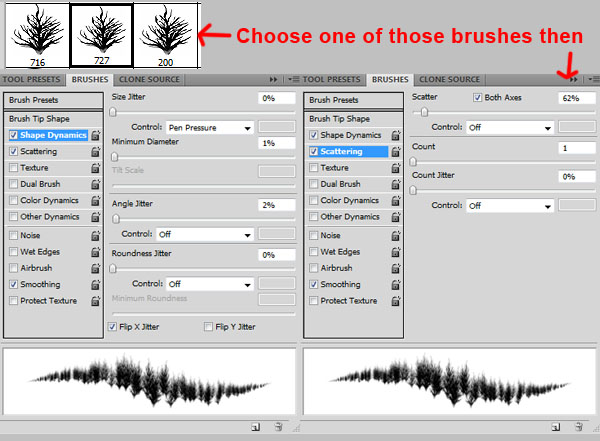Lock Shape Dynamics in left panel
The height and width of the screenshot is (441, 600).
click(96, 135)
